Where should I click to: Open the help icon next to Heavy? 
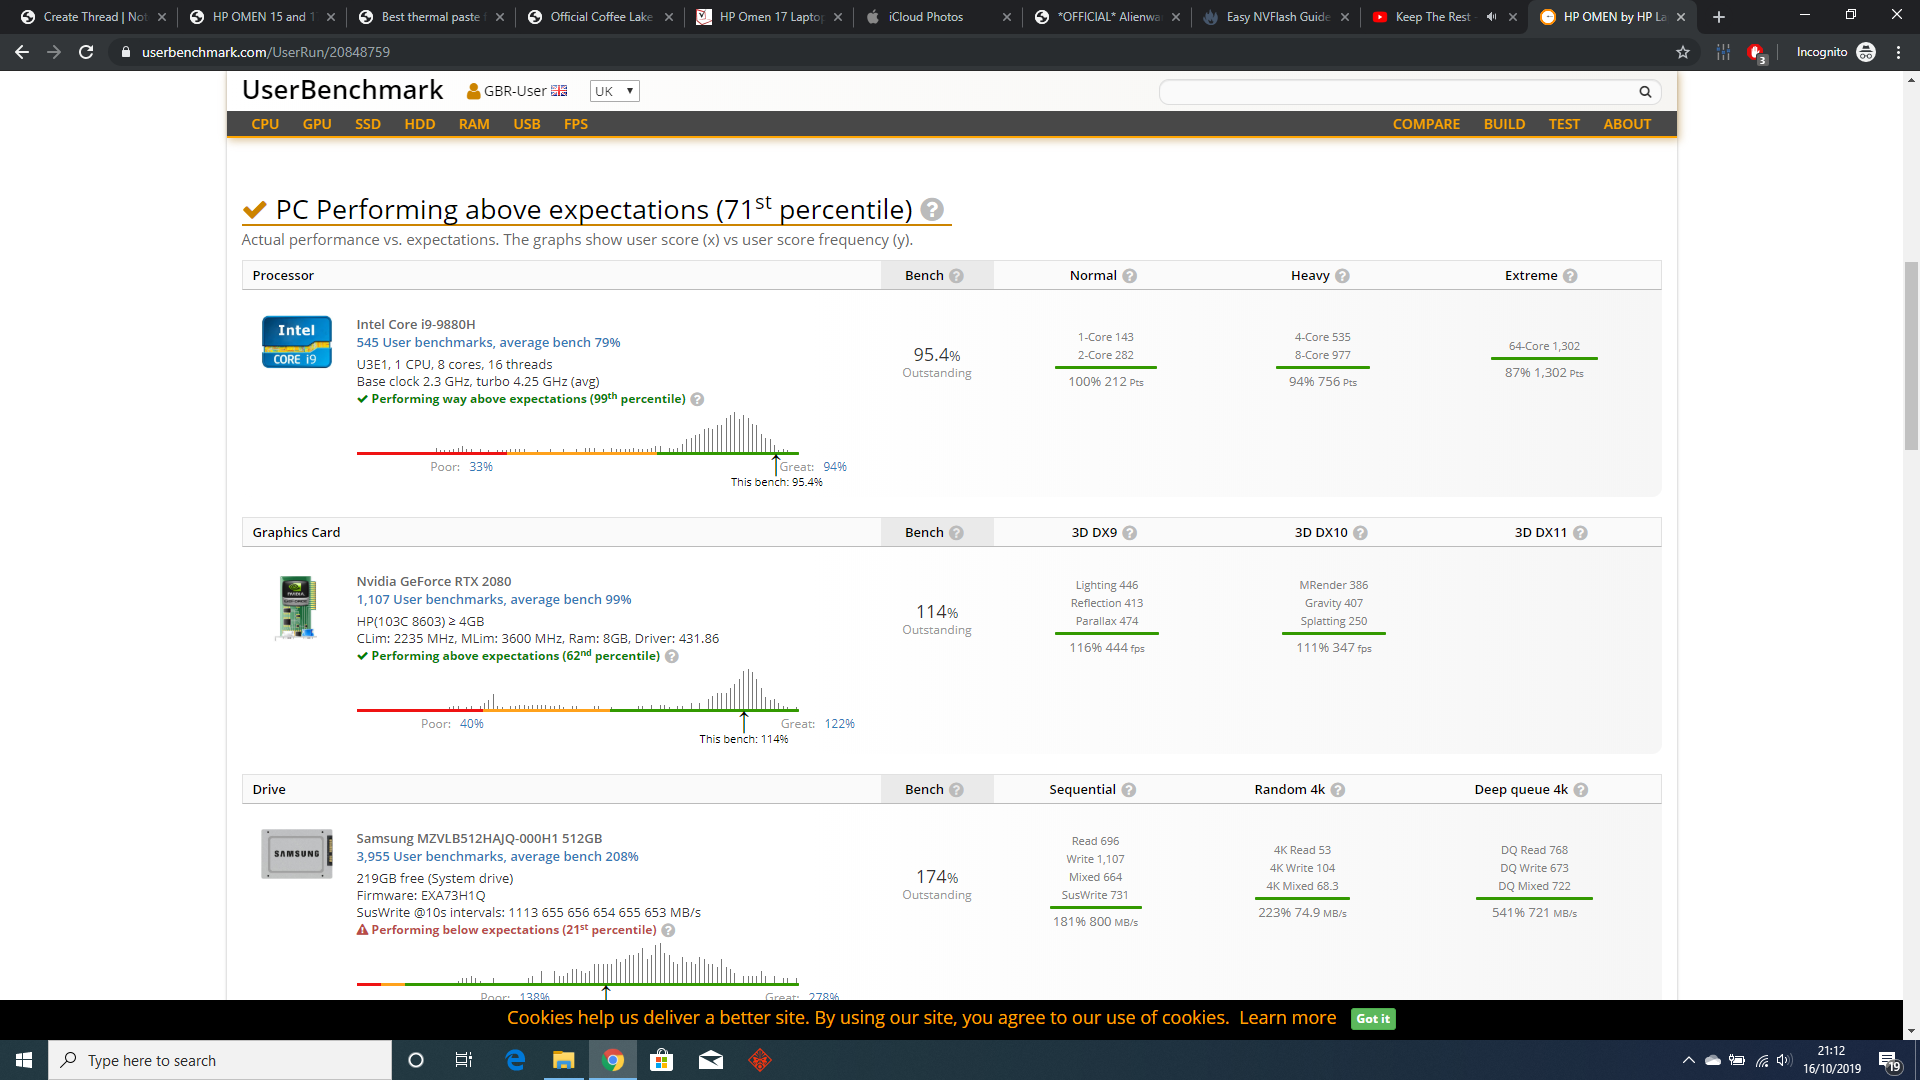coord(1342,276)
